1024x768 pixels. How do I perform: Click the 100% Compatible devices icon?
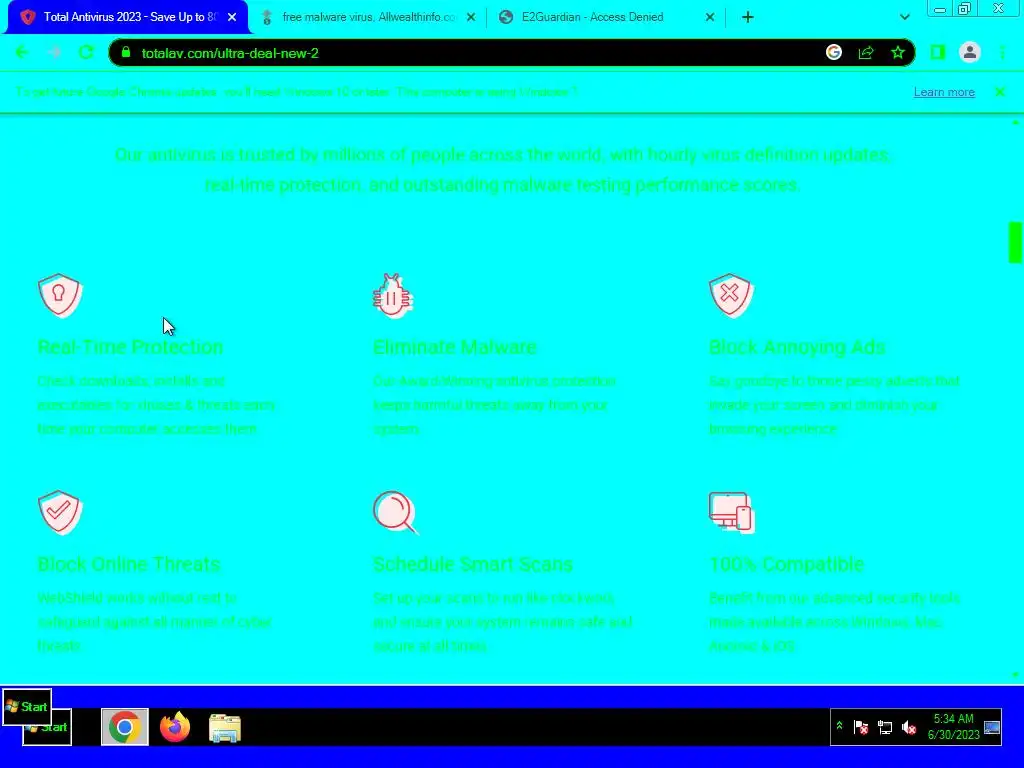point(731,512)
